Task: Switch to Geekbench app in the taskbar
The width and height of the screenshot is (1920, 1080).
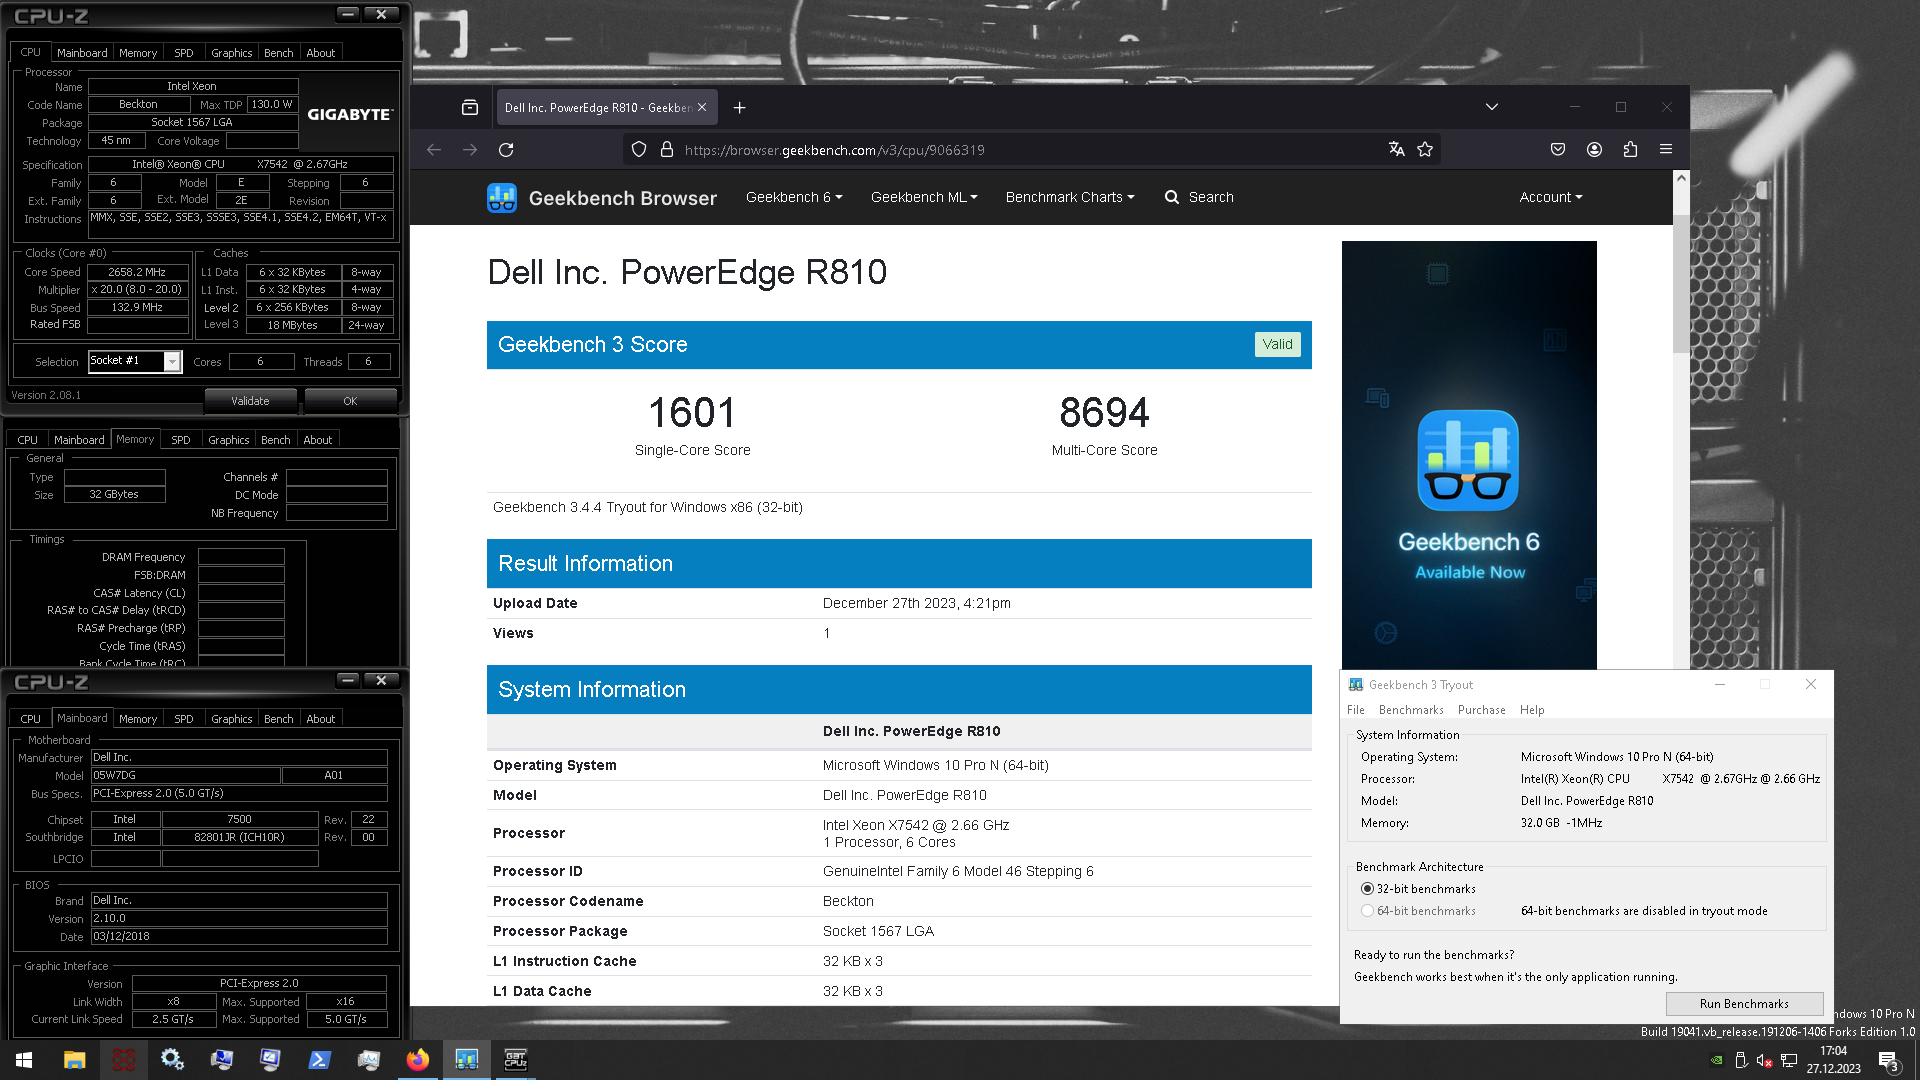Action: click(x=467, y=1060)
